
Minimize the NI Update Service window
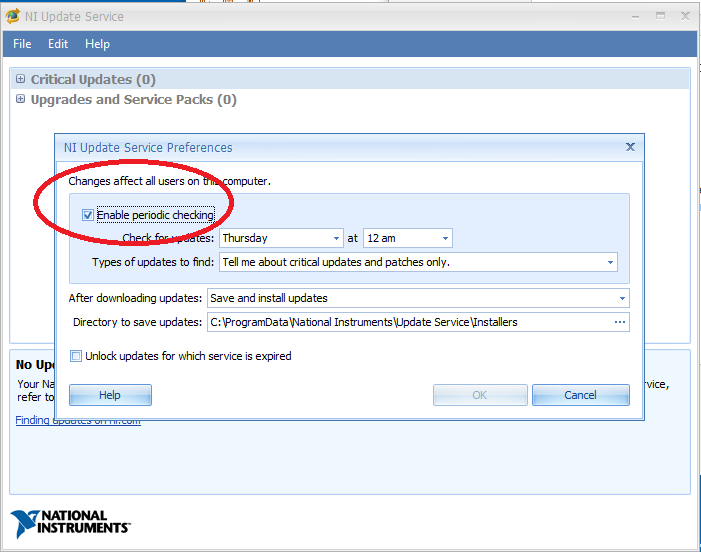click(635, 17)
